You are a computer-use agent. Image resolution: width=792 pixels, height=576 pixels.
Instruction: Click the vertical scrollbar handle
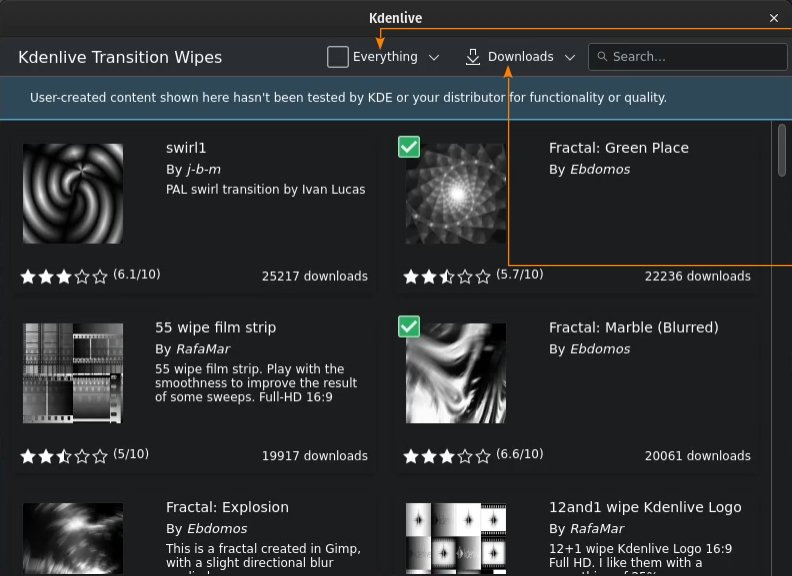point(782,150)
